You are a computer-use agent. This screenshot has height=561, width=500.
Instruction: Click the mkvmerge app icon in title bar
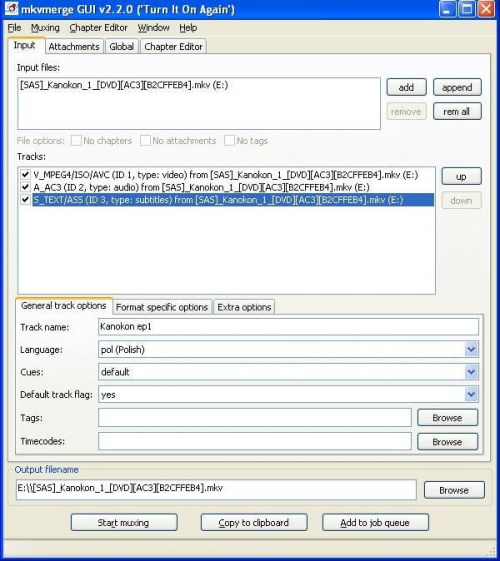(x=11, y=8)
